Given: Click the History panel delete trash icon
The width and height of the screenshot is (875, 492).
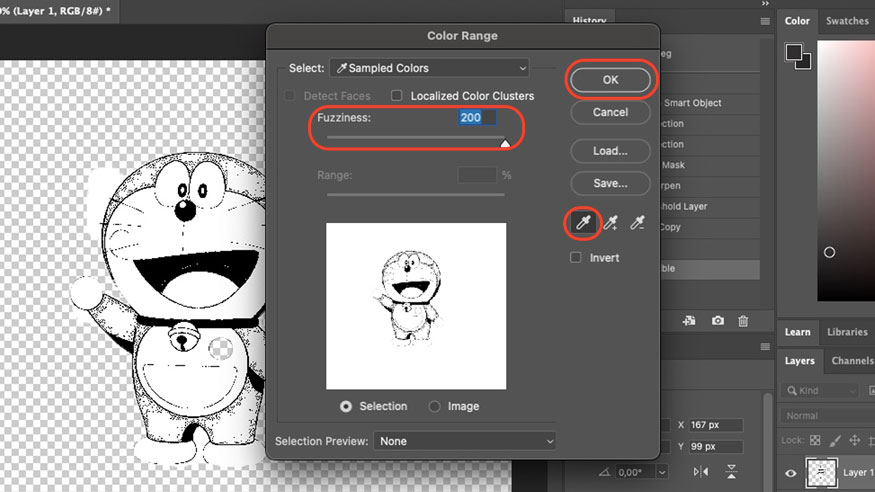Looking at the screenshot, I should [x=743, y=321].
